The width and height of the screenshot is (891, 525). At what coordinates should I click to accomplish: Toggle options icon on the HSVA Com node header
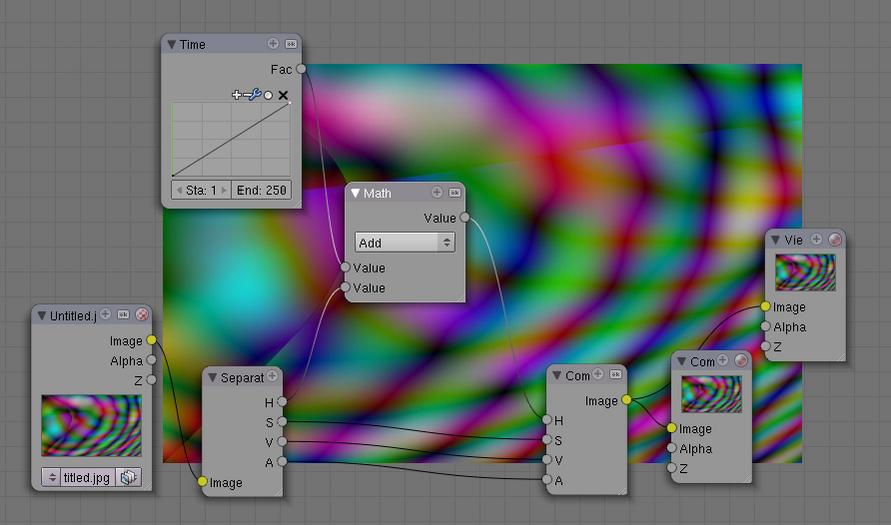(x=615, y=374)
